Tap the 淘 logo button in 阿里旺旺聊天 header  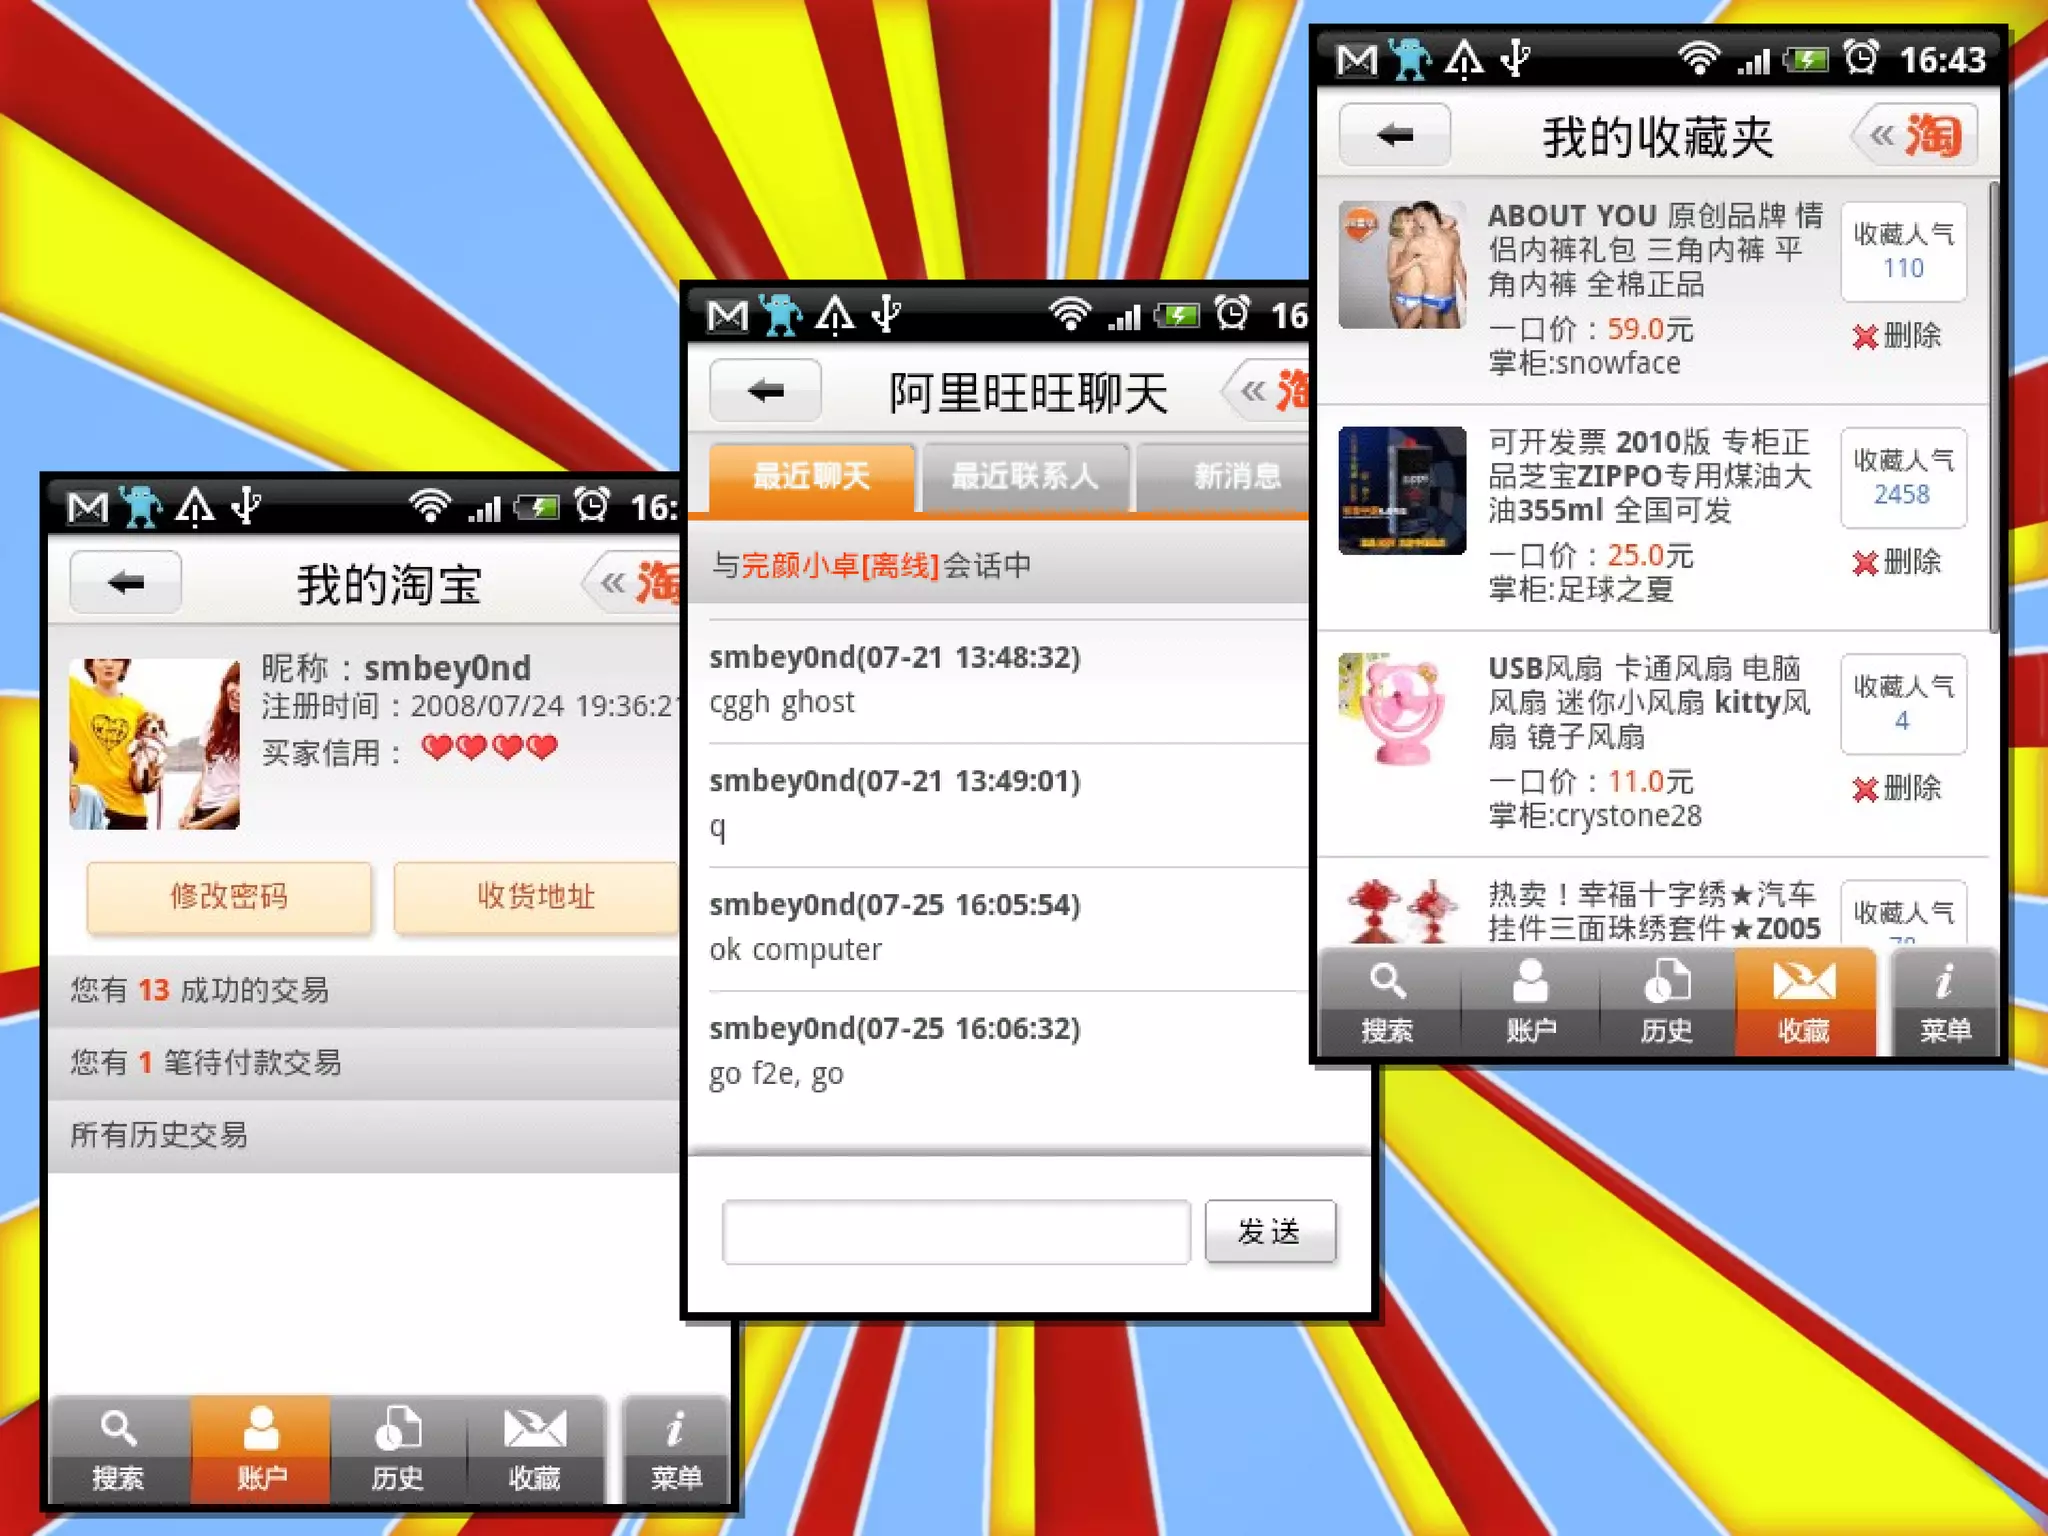click(1267, 391)
